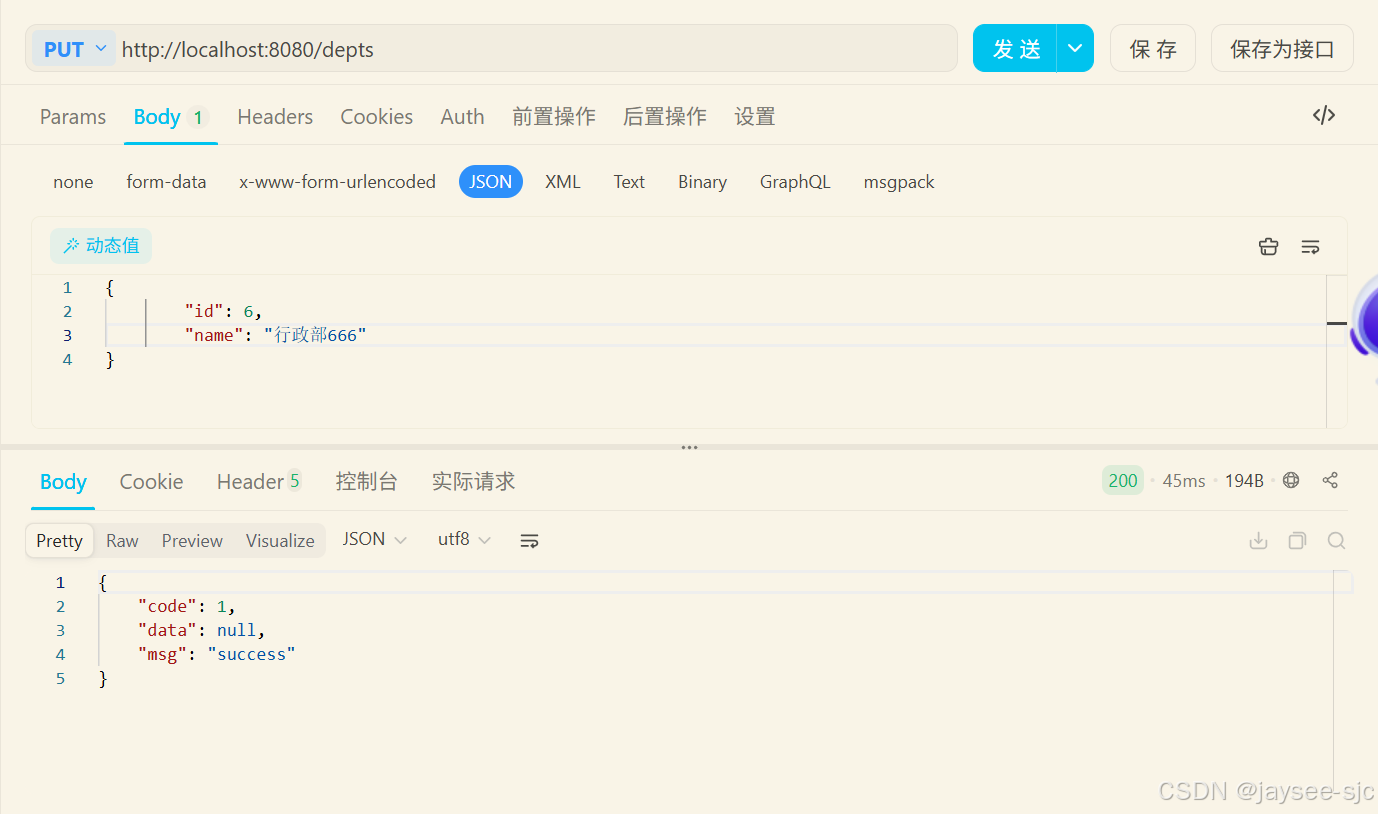Open the 控制台 response tab
The image size is (1378, 814).
pos(367,482)
